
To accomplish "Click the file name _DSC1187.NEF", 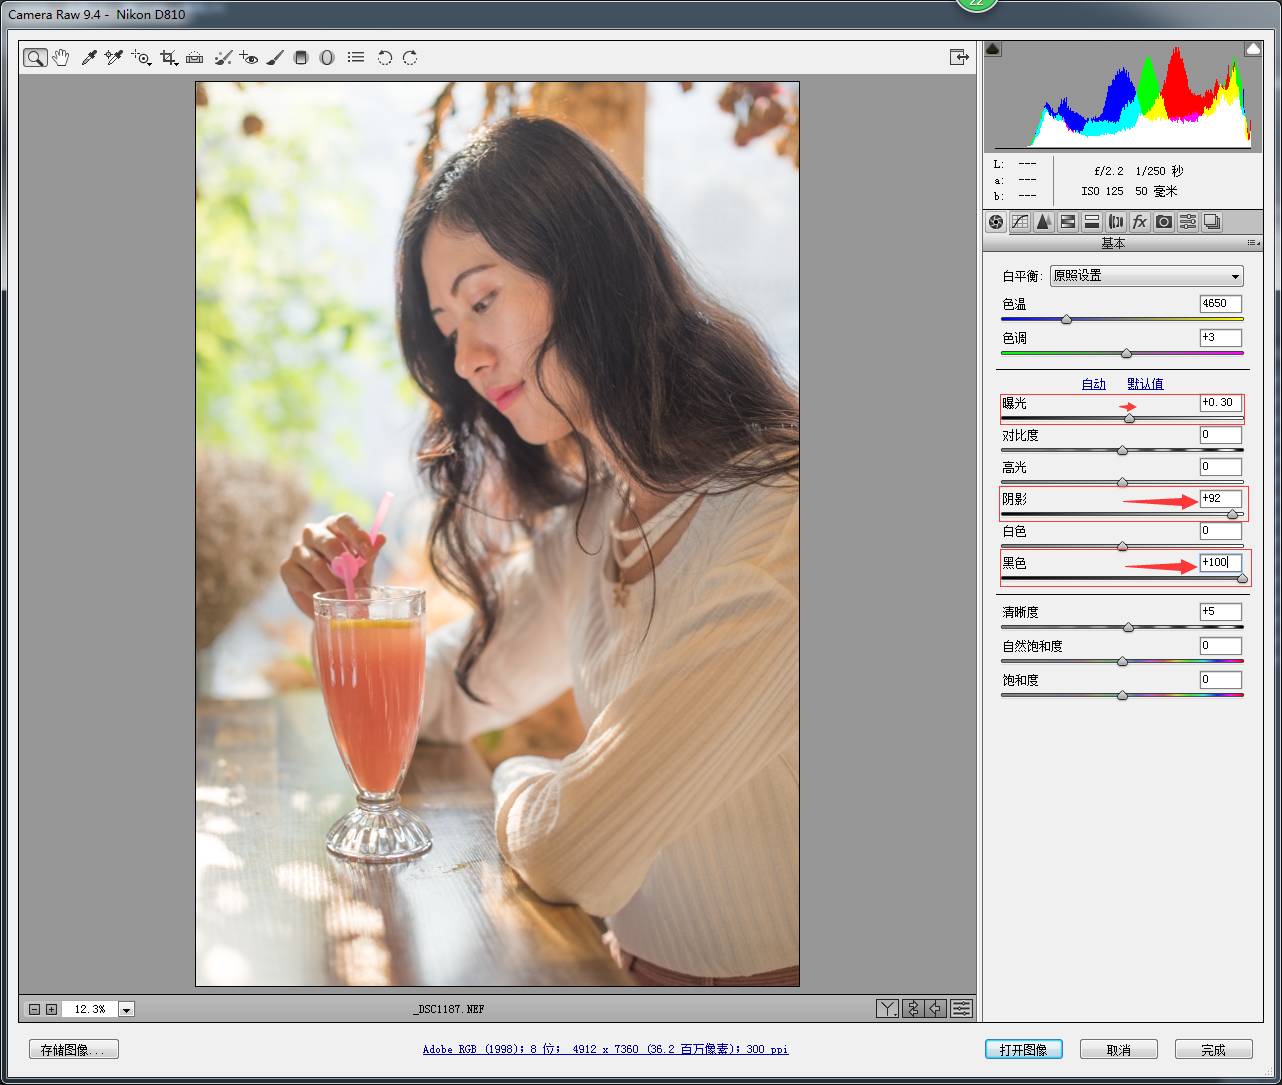I will [x=449, y=1010].
